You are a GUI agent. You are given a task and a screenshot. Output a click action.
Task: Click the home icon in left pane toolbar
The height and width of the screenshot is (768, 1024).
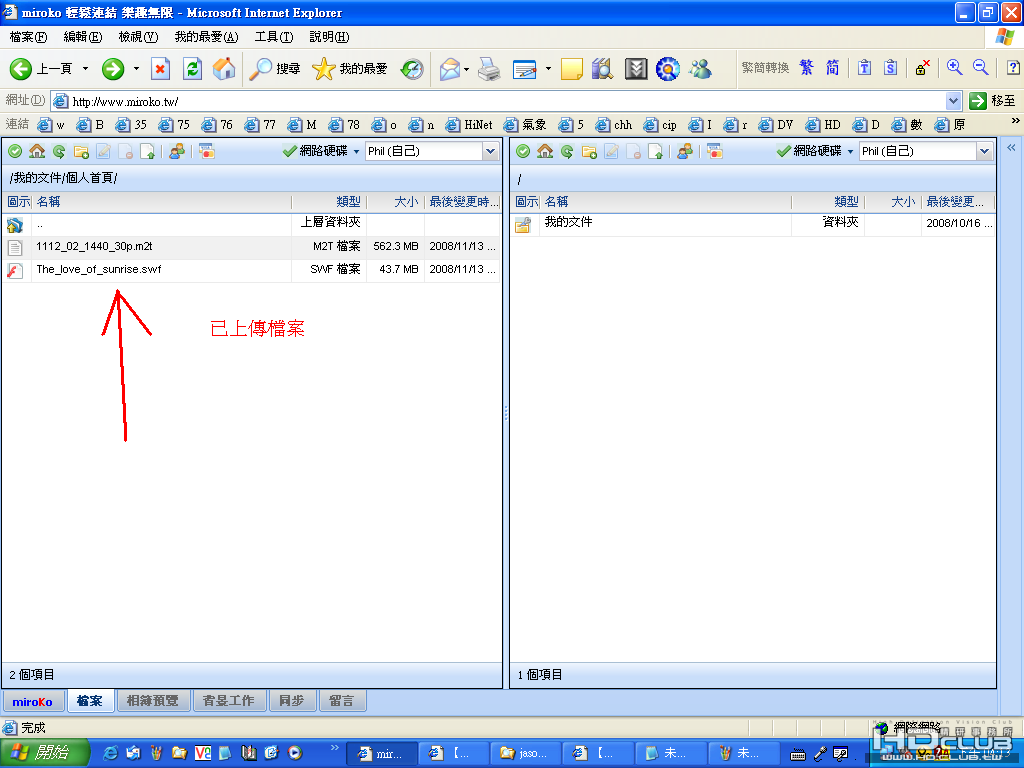37,152
